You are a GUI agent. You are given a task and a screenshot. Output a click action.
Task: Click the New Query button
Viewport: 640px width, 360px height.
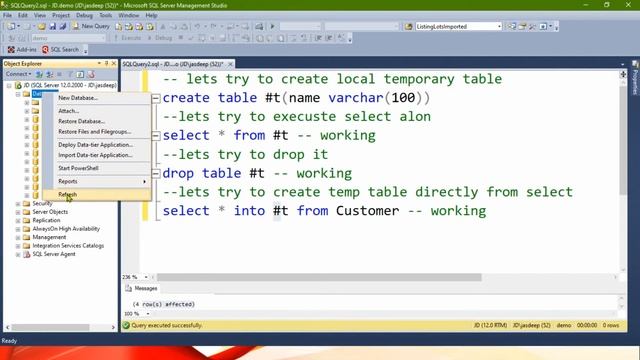[91, 26]
